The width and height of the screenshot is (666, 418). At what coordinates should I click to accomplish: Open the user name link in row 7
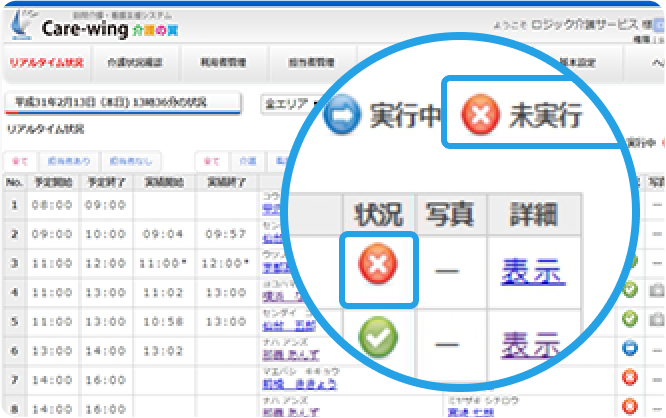299,384
